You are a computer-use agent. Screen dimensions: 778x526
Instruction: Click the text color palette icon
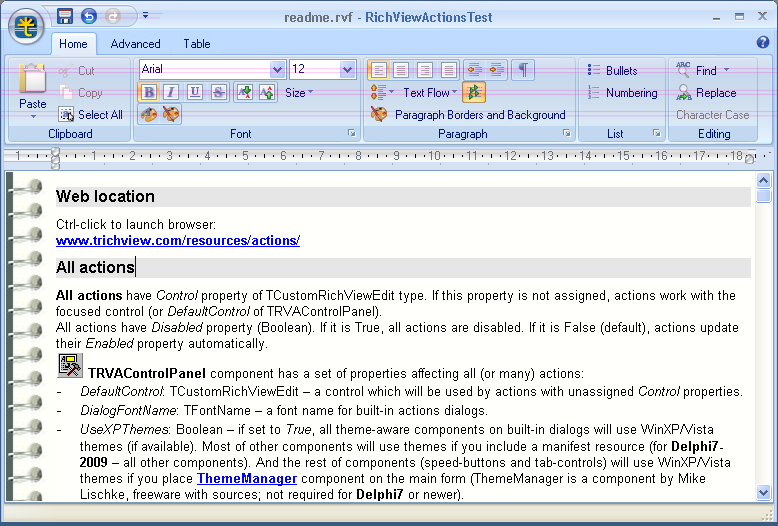click(x=148, y=114)
